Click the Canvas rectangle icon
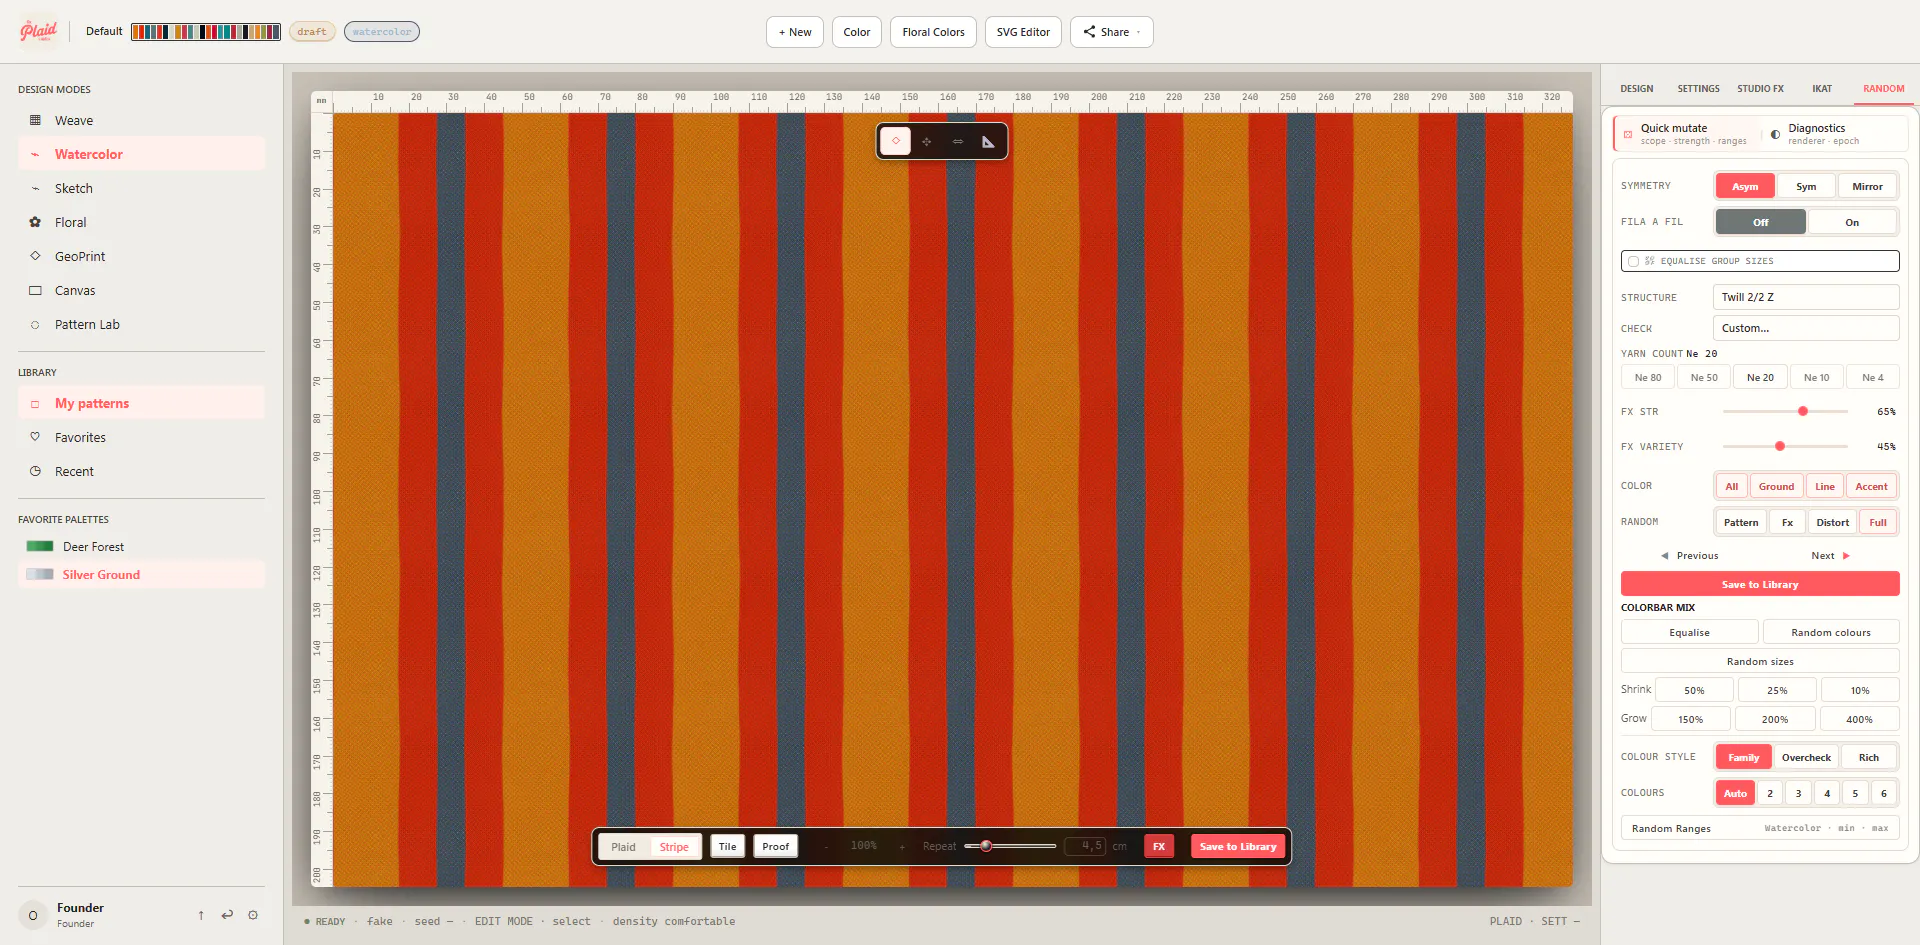Screen dimensions: 1920x945 coord(35,290)
